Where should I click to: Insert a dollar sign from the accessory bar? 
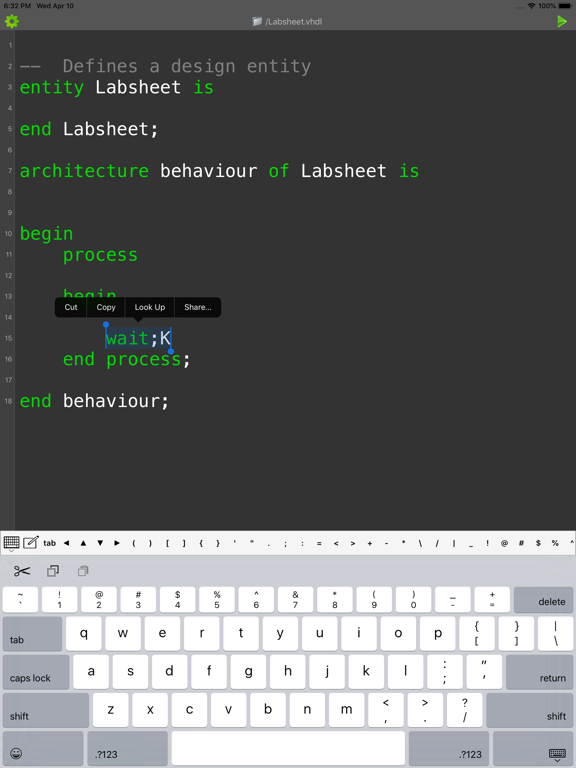click(538, 543)
